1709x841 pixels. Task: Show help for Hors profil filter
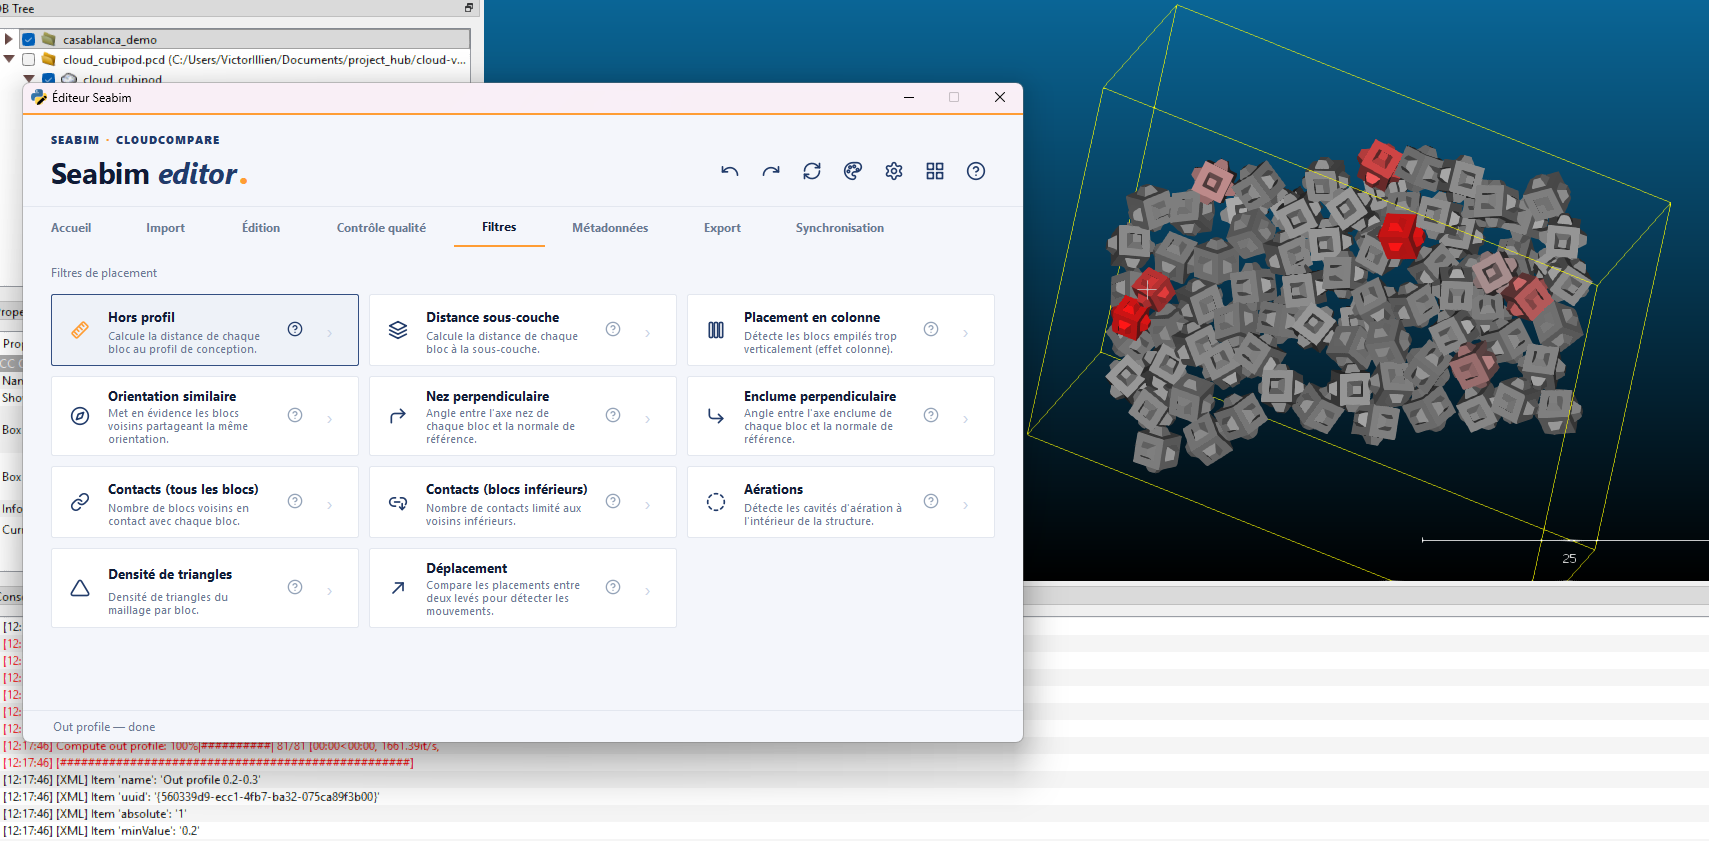295,329
